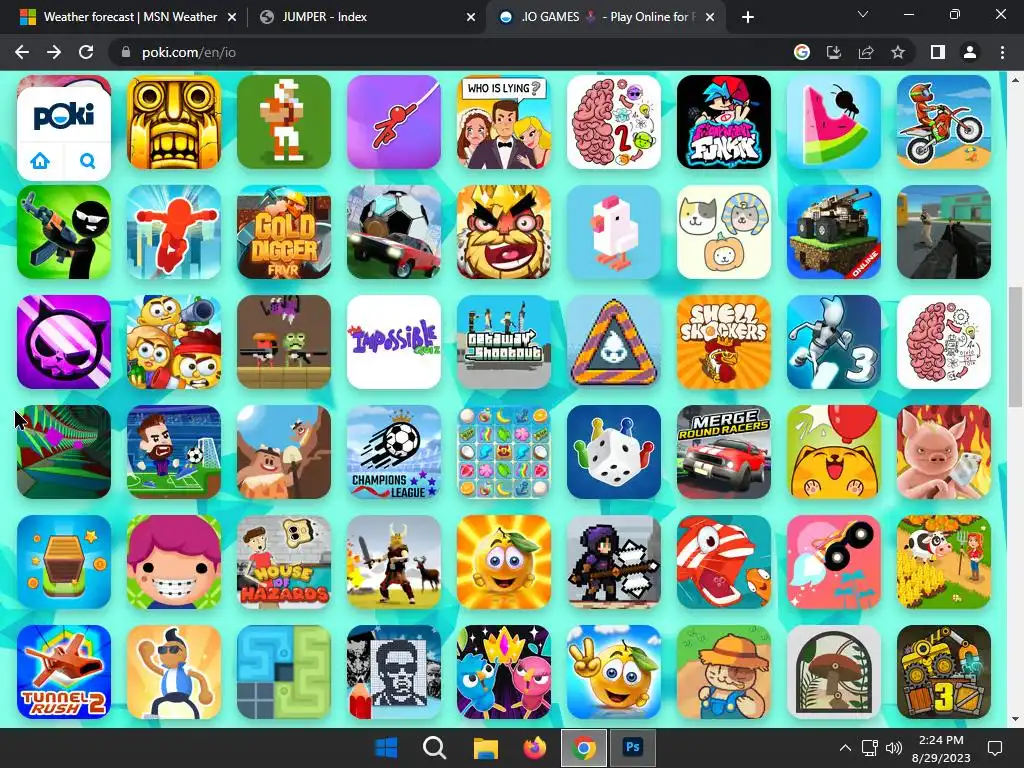Open Photoshop from the taskbar
The image size is (1024, 768).
pyautogui.click(x=632, y=747)
